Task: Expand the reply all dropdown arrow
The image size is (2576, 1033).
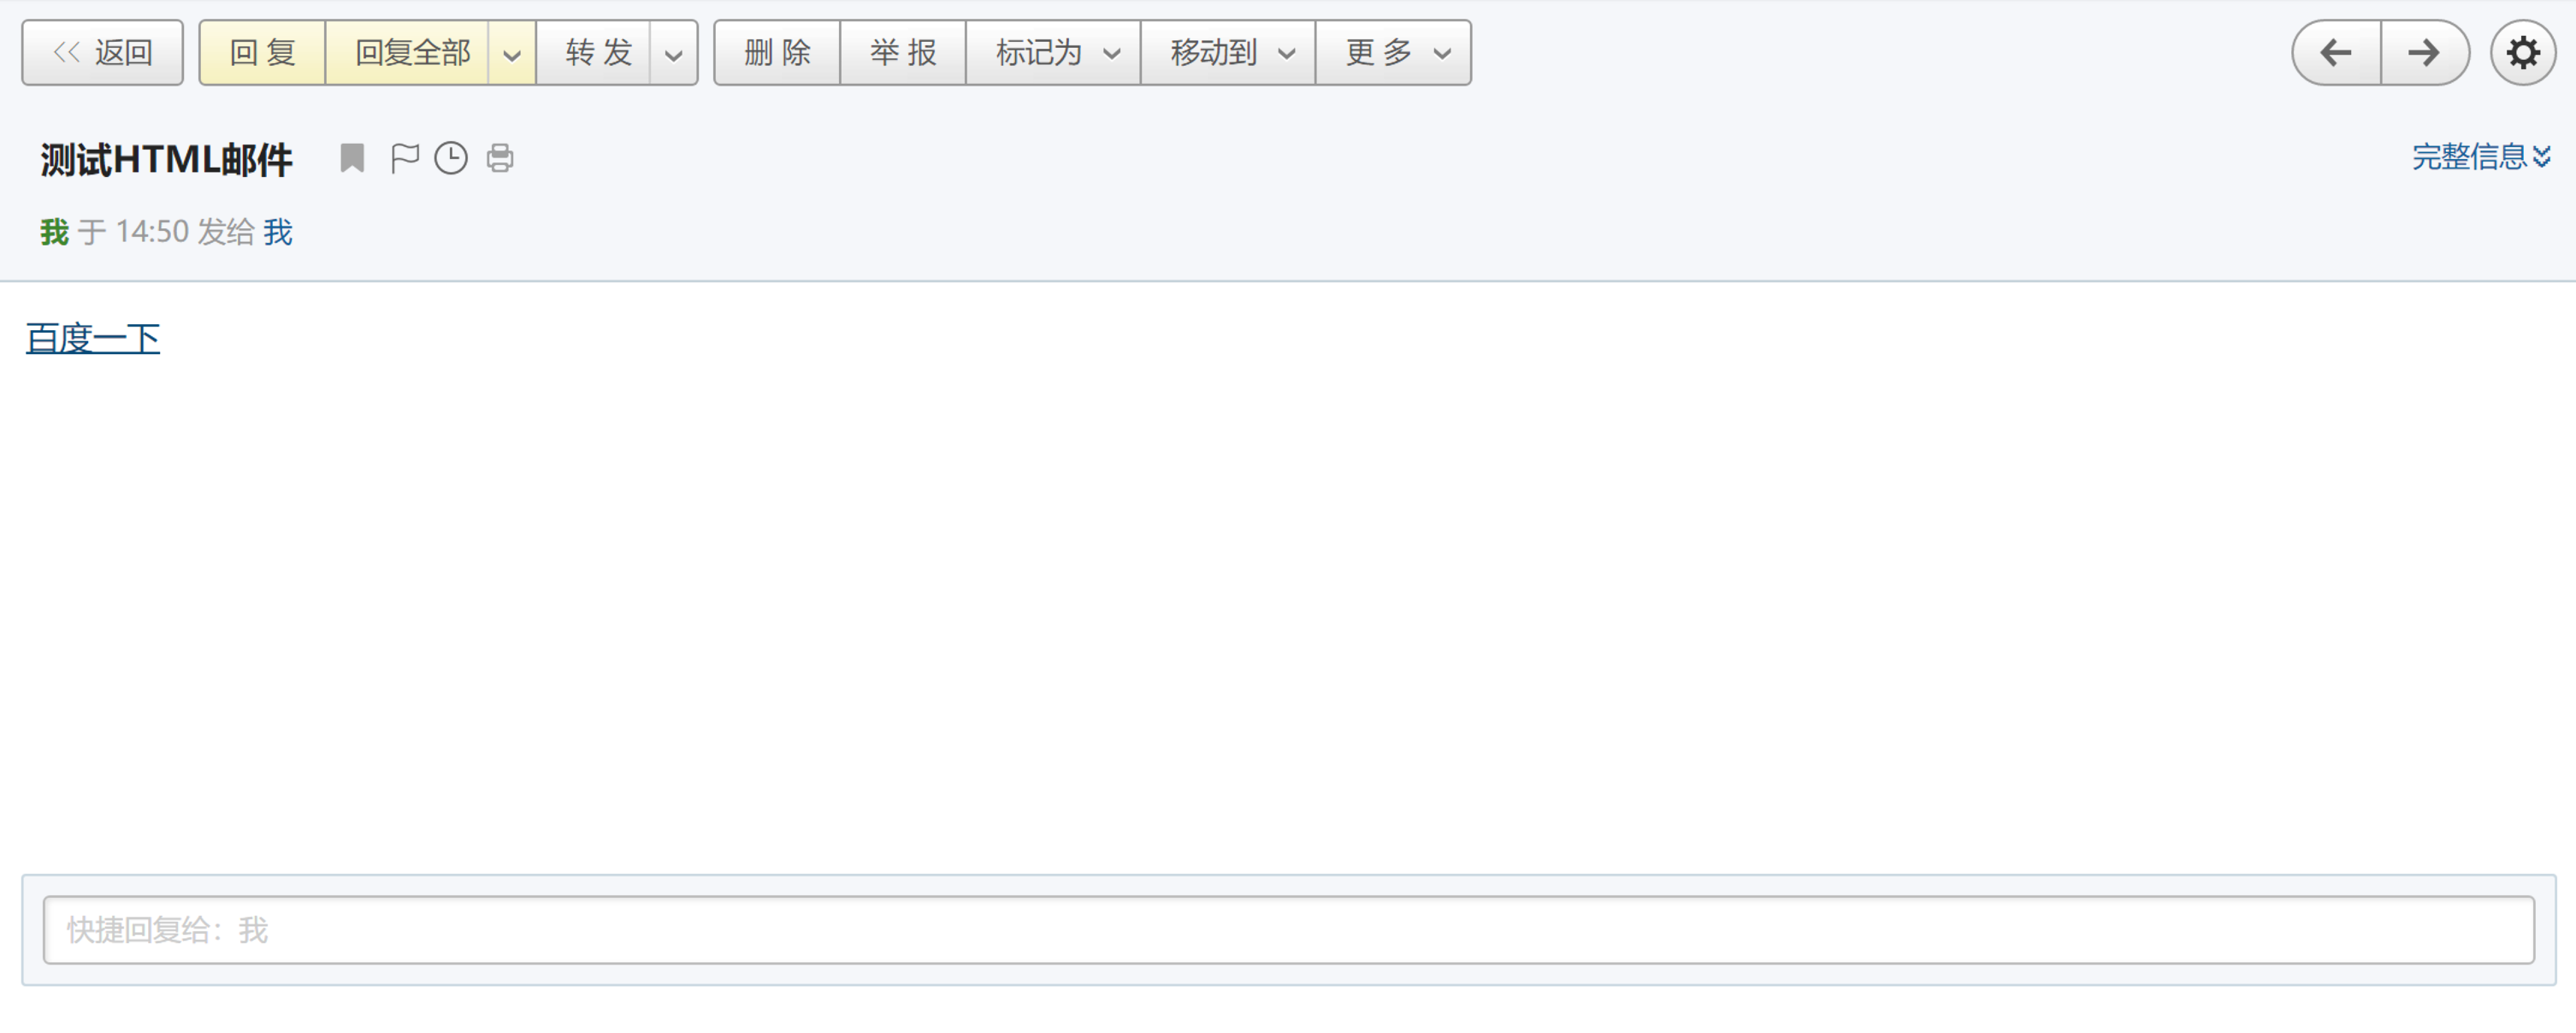Action: (512, 54)
